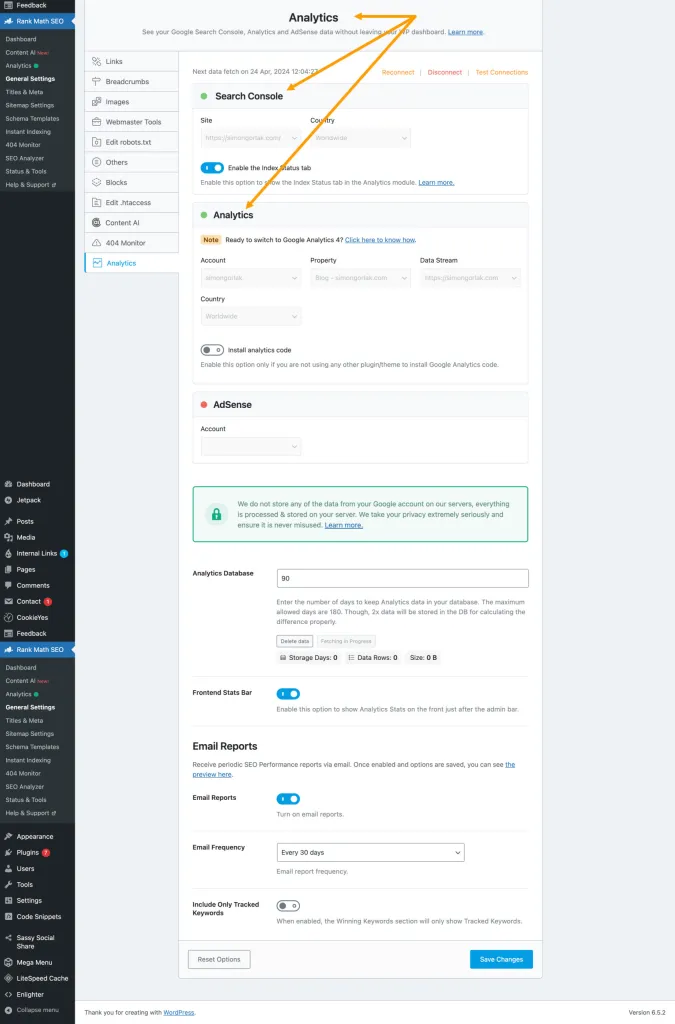Screen dimensions: 675x1024
Task: Focus the Analytics Database days field
Action: coord(402,579)
